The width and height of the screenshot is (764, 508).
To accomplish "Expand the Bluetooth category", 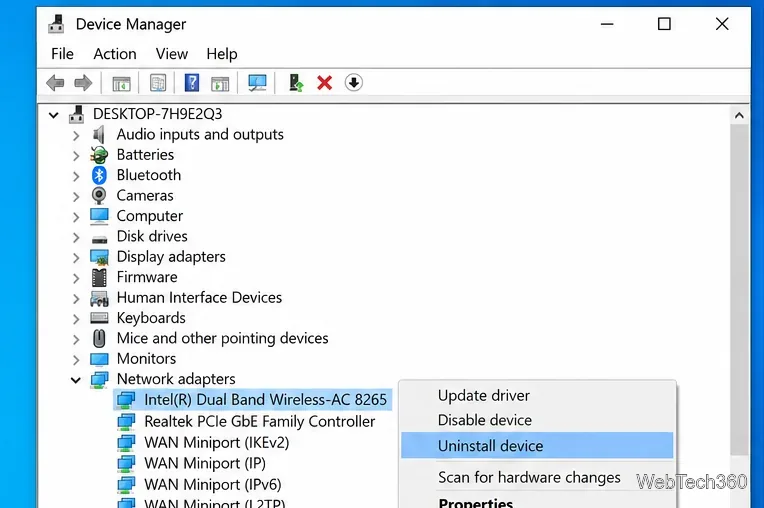I will click(76, 176).
